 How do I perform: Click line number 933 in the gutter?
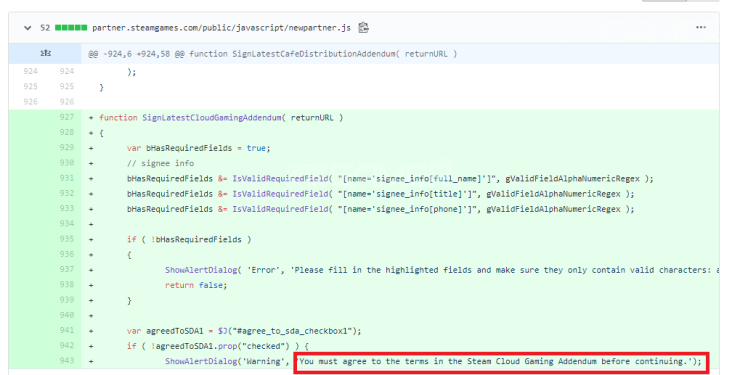(x=67, y=208)
